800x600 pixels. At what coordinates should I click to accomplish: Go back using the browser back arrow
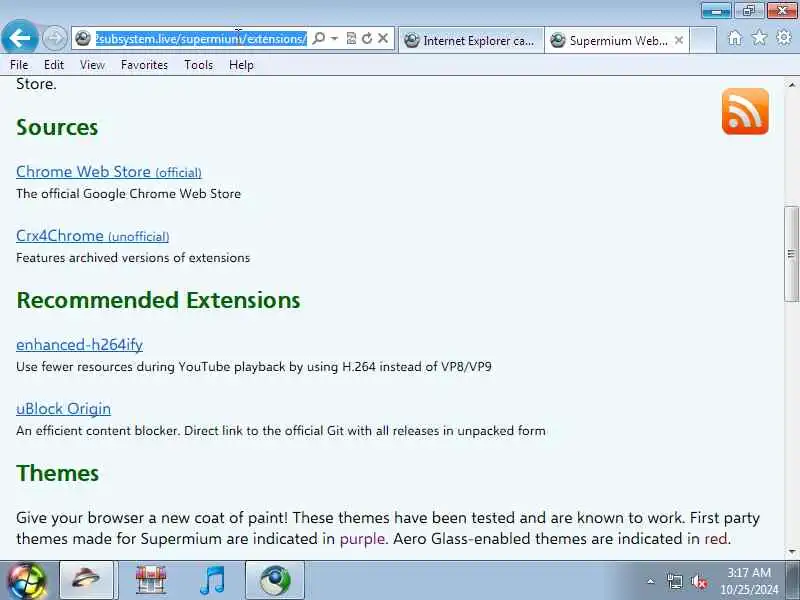point(19,37)
